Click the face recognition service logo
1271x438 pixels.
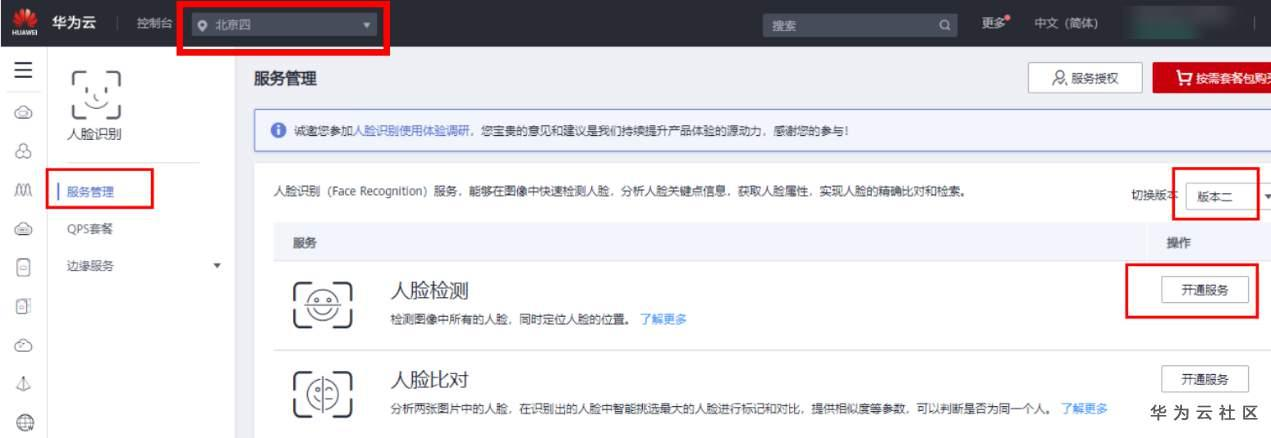tap(98, 97)
